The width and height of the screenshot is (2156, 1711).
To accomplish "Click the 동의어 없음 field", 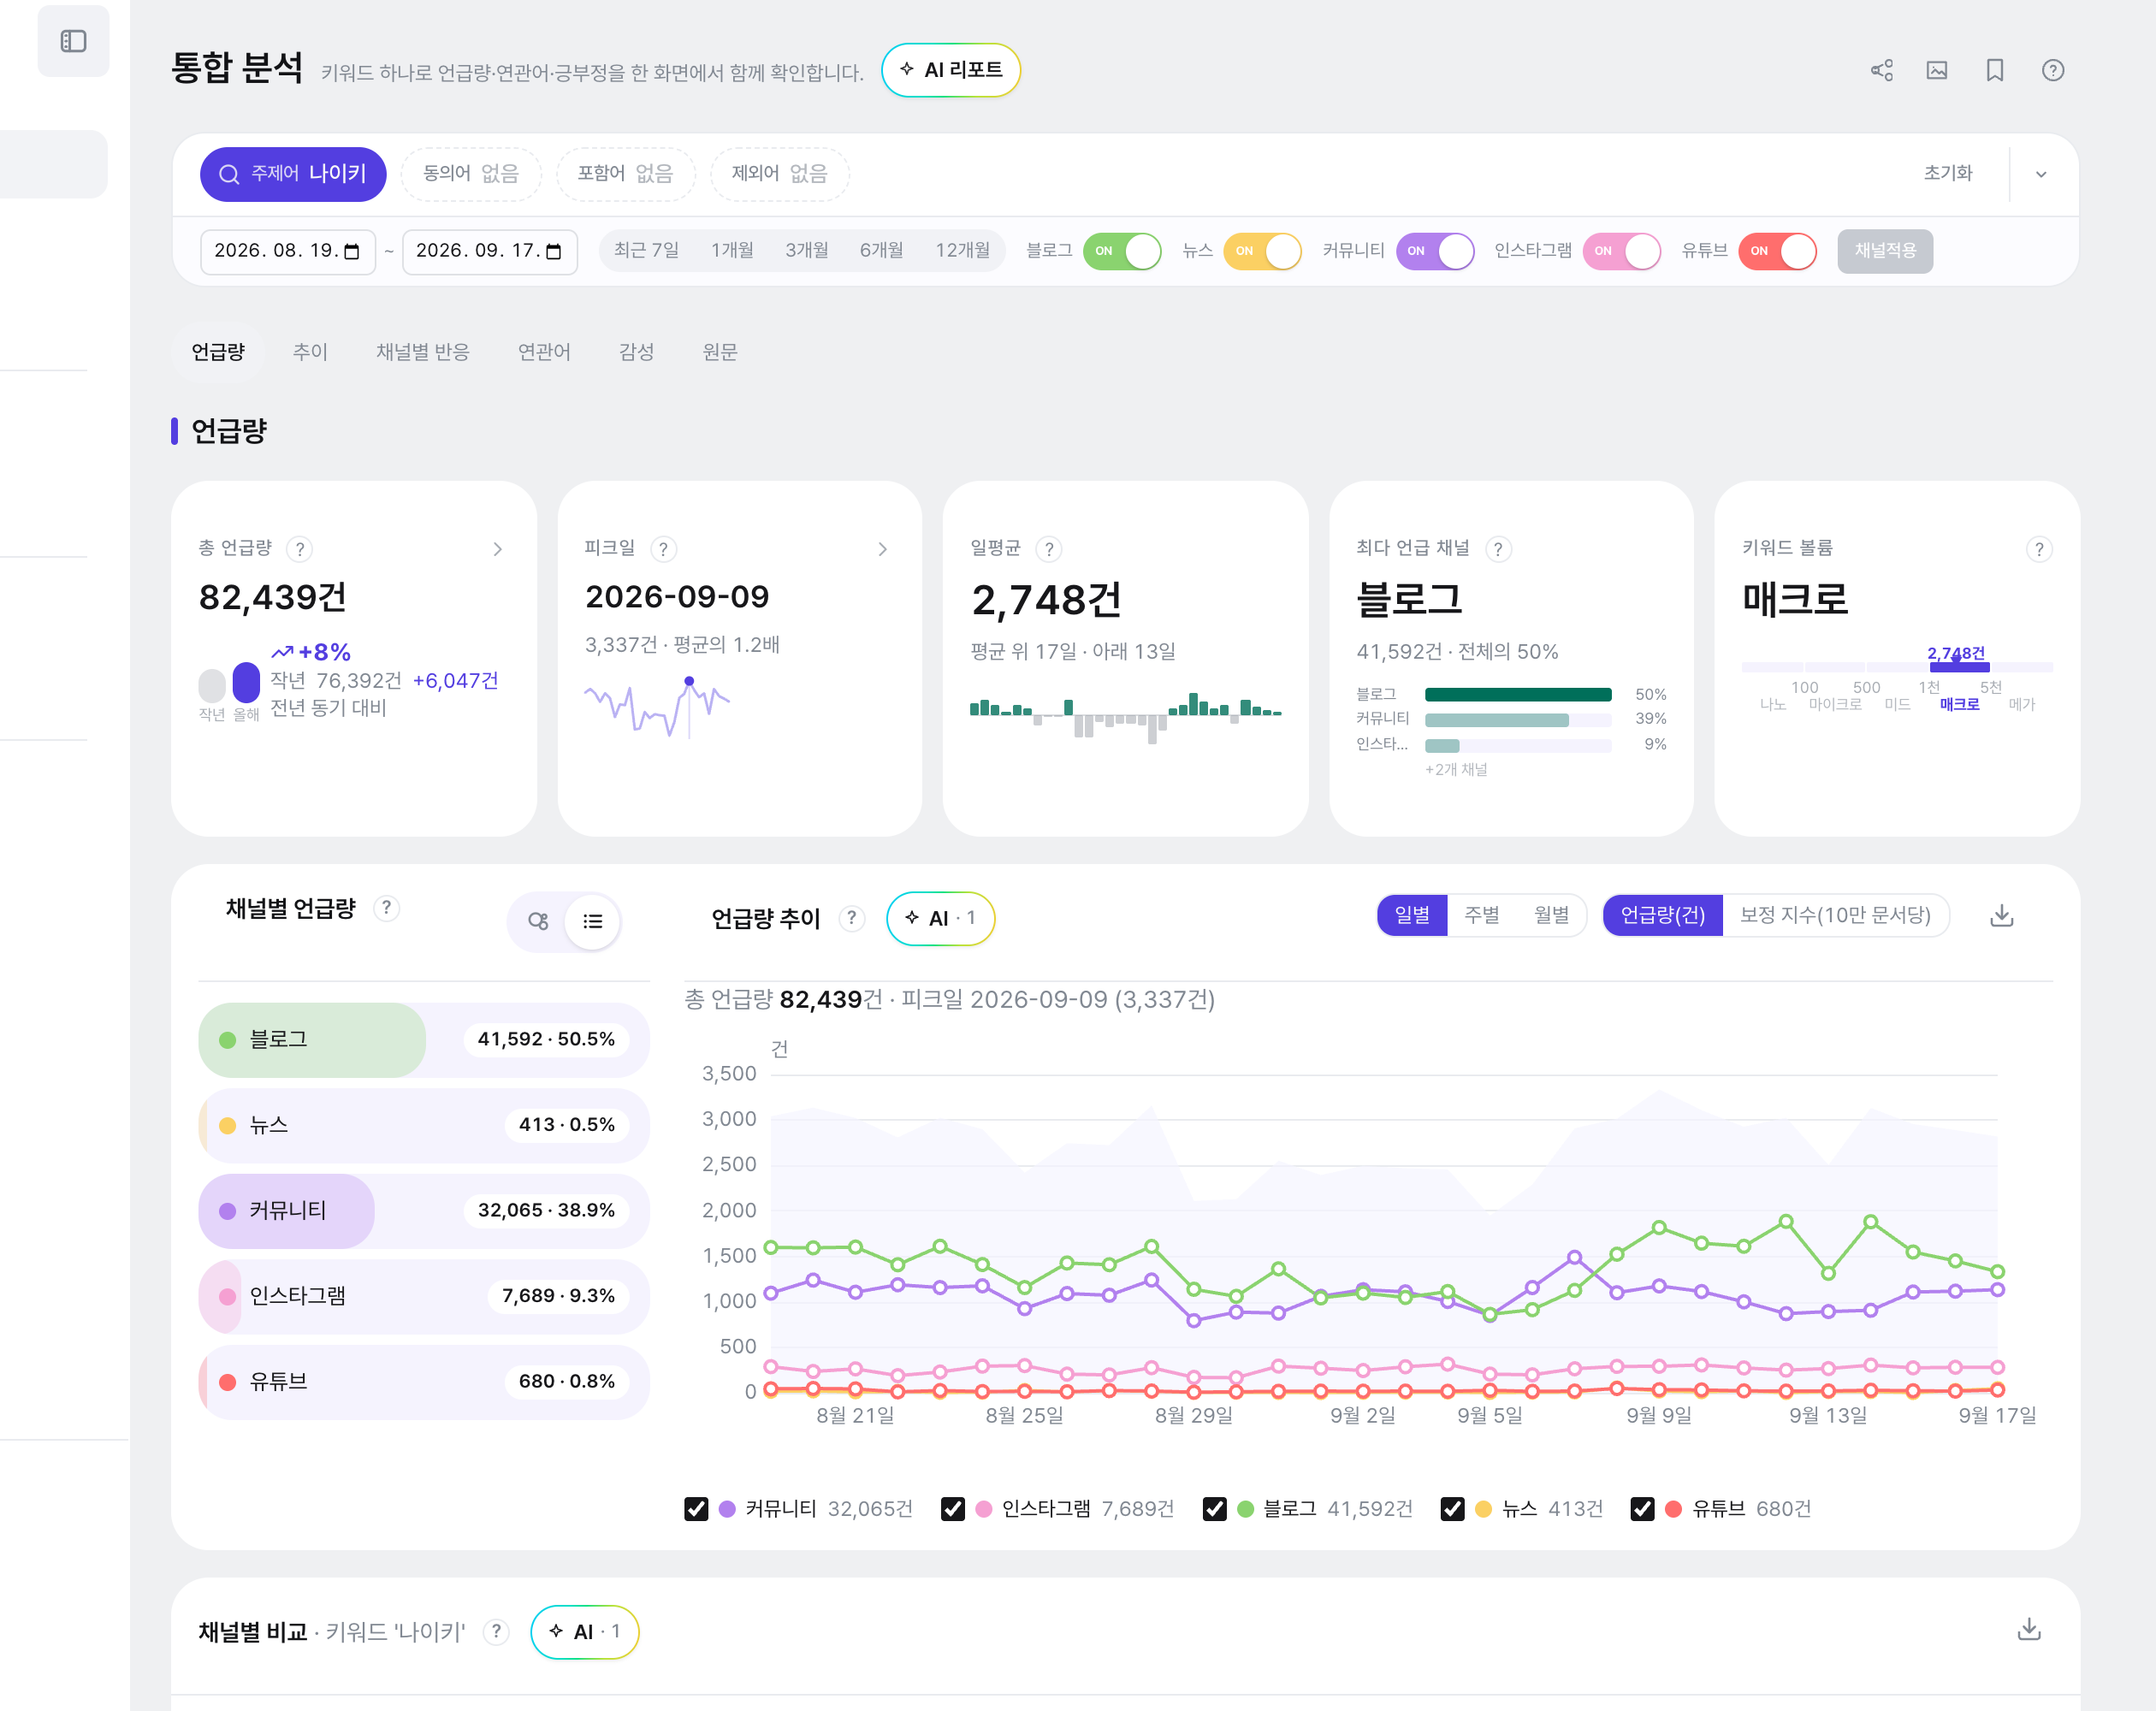I will point(471,174).
